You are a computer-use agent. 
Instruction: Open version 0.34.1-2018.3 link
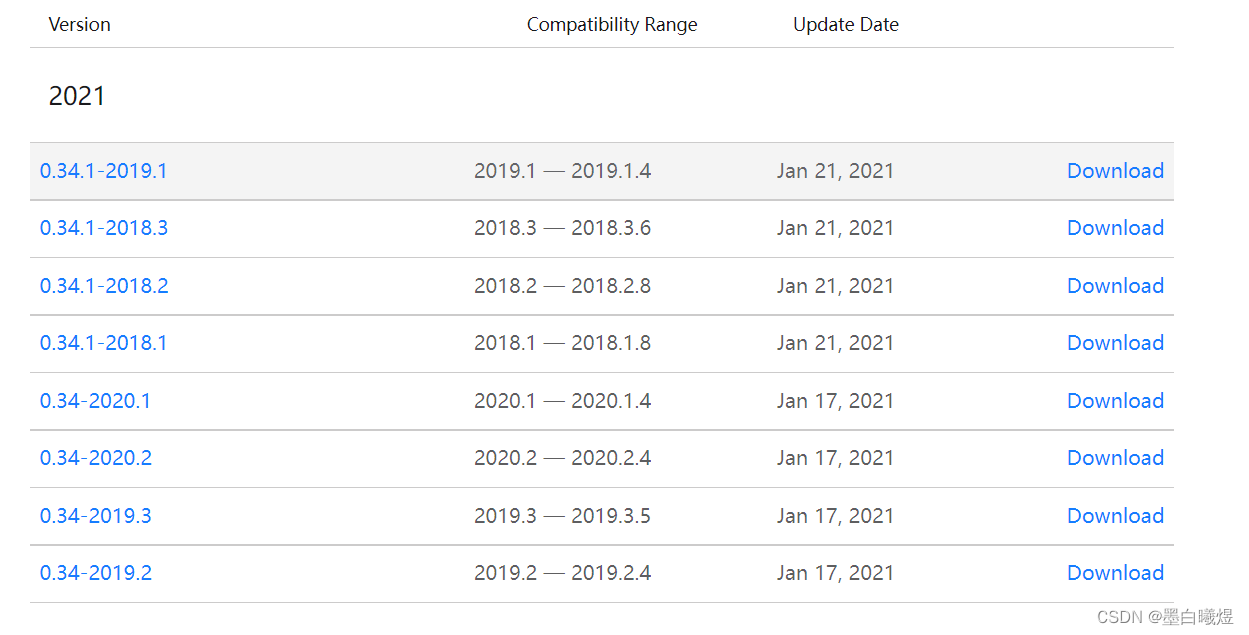point(104,228)
